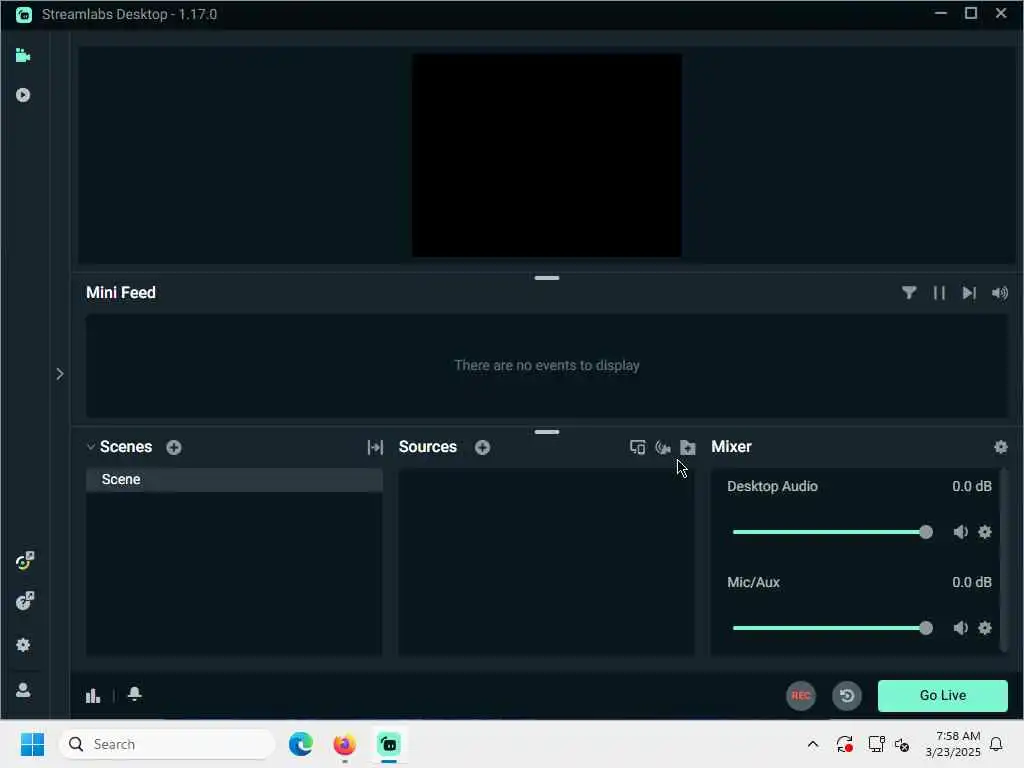
Task: Launch Microsoft Edge from taskbar
Action: pos(301,744)
